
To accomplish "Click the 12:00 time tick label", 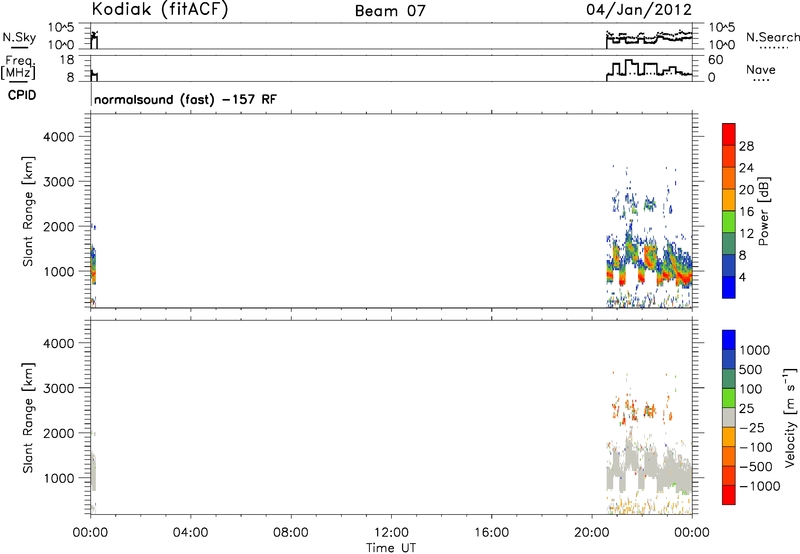I will 391,533.
